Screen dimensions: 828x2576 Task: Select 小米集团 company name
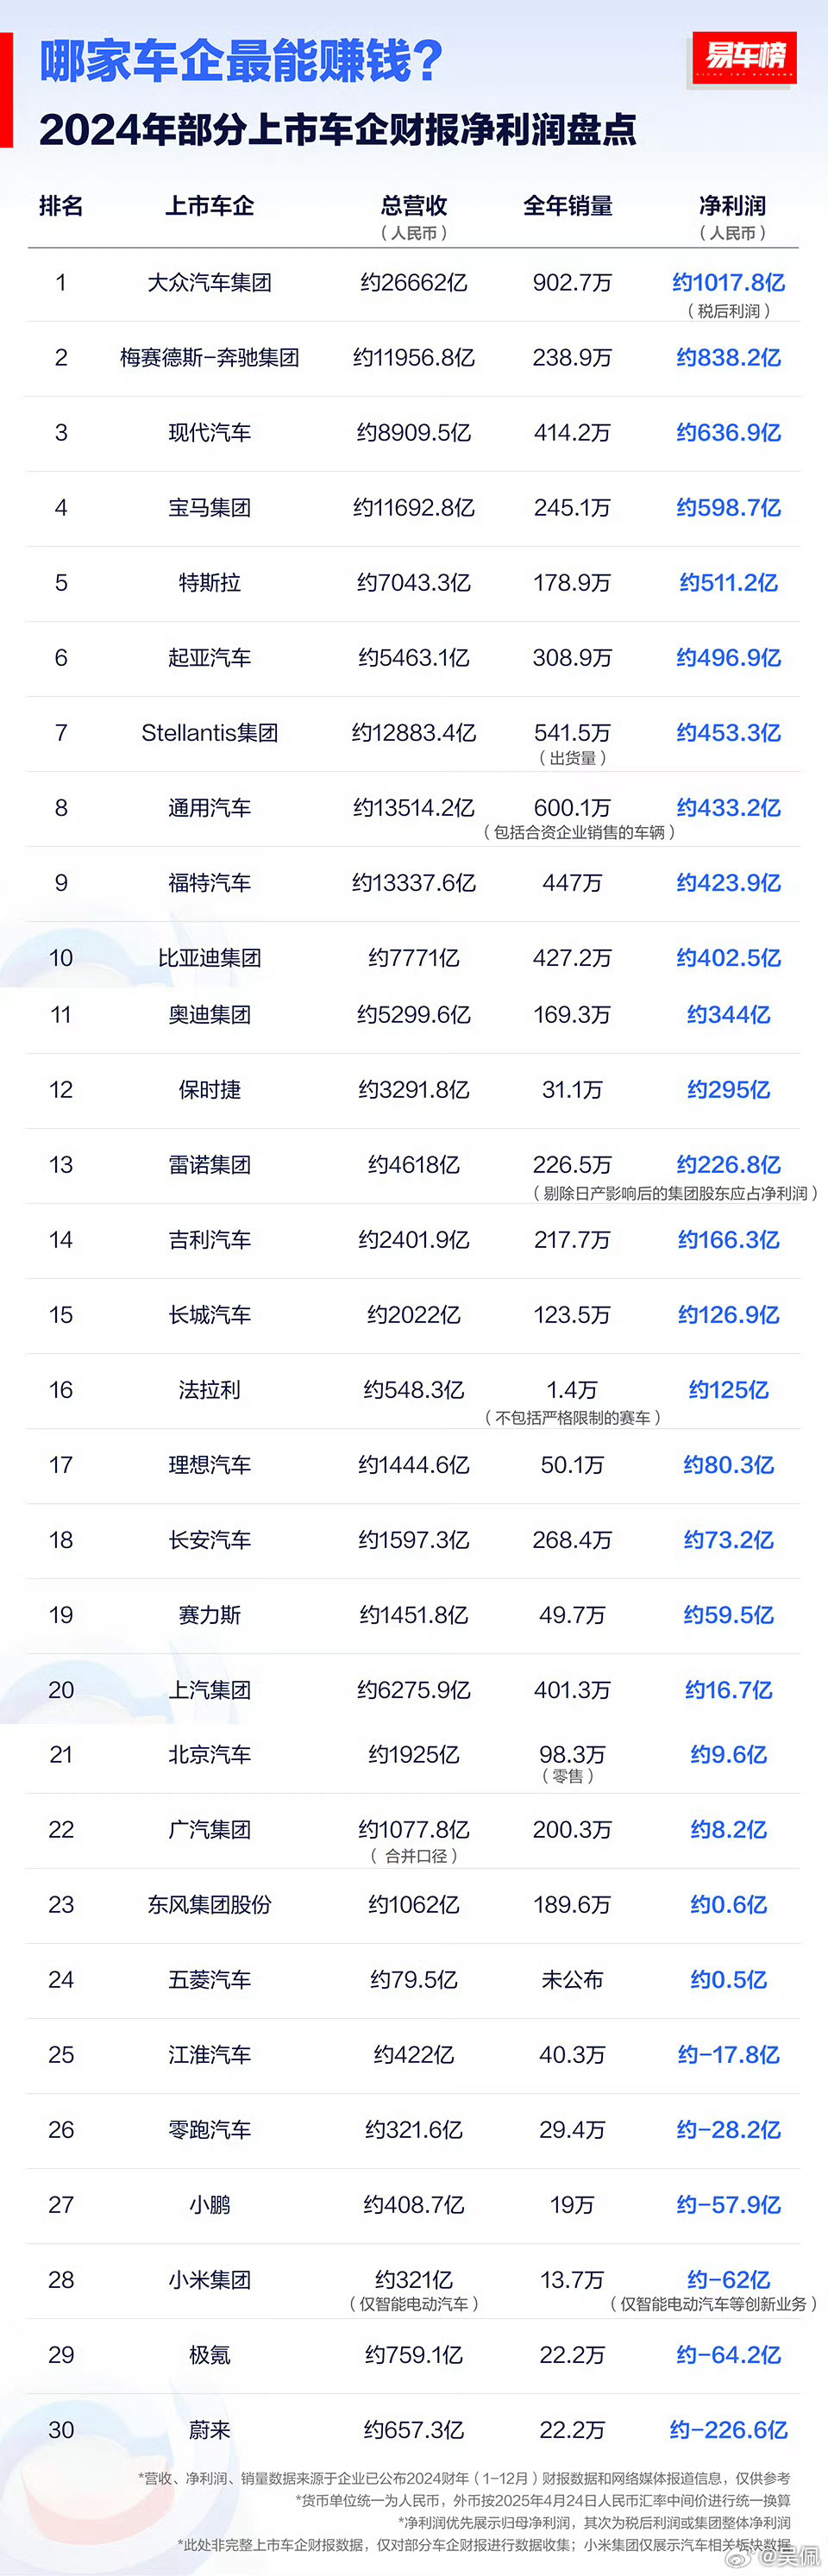pos(209,2280)
